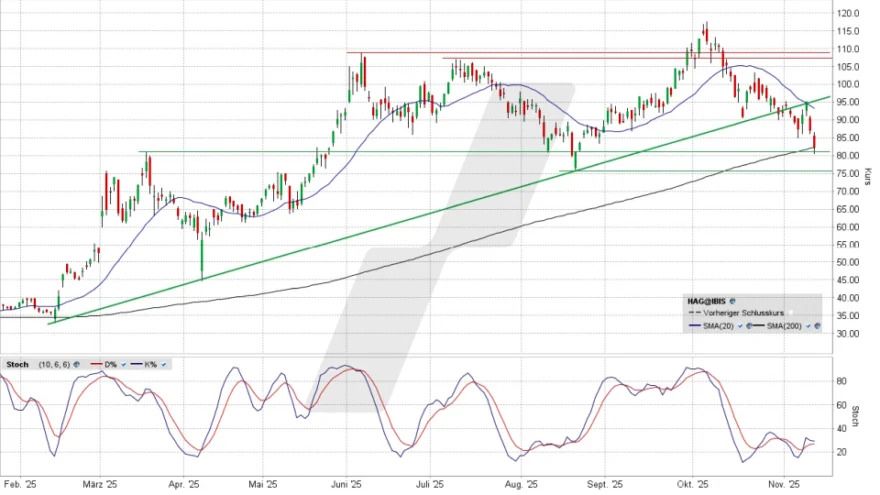This screenshot has width=880, height=495.
Task: Hide the K% stochastic line checkbox
Action: coord(163,364)
